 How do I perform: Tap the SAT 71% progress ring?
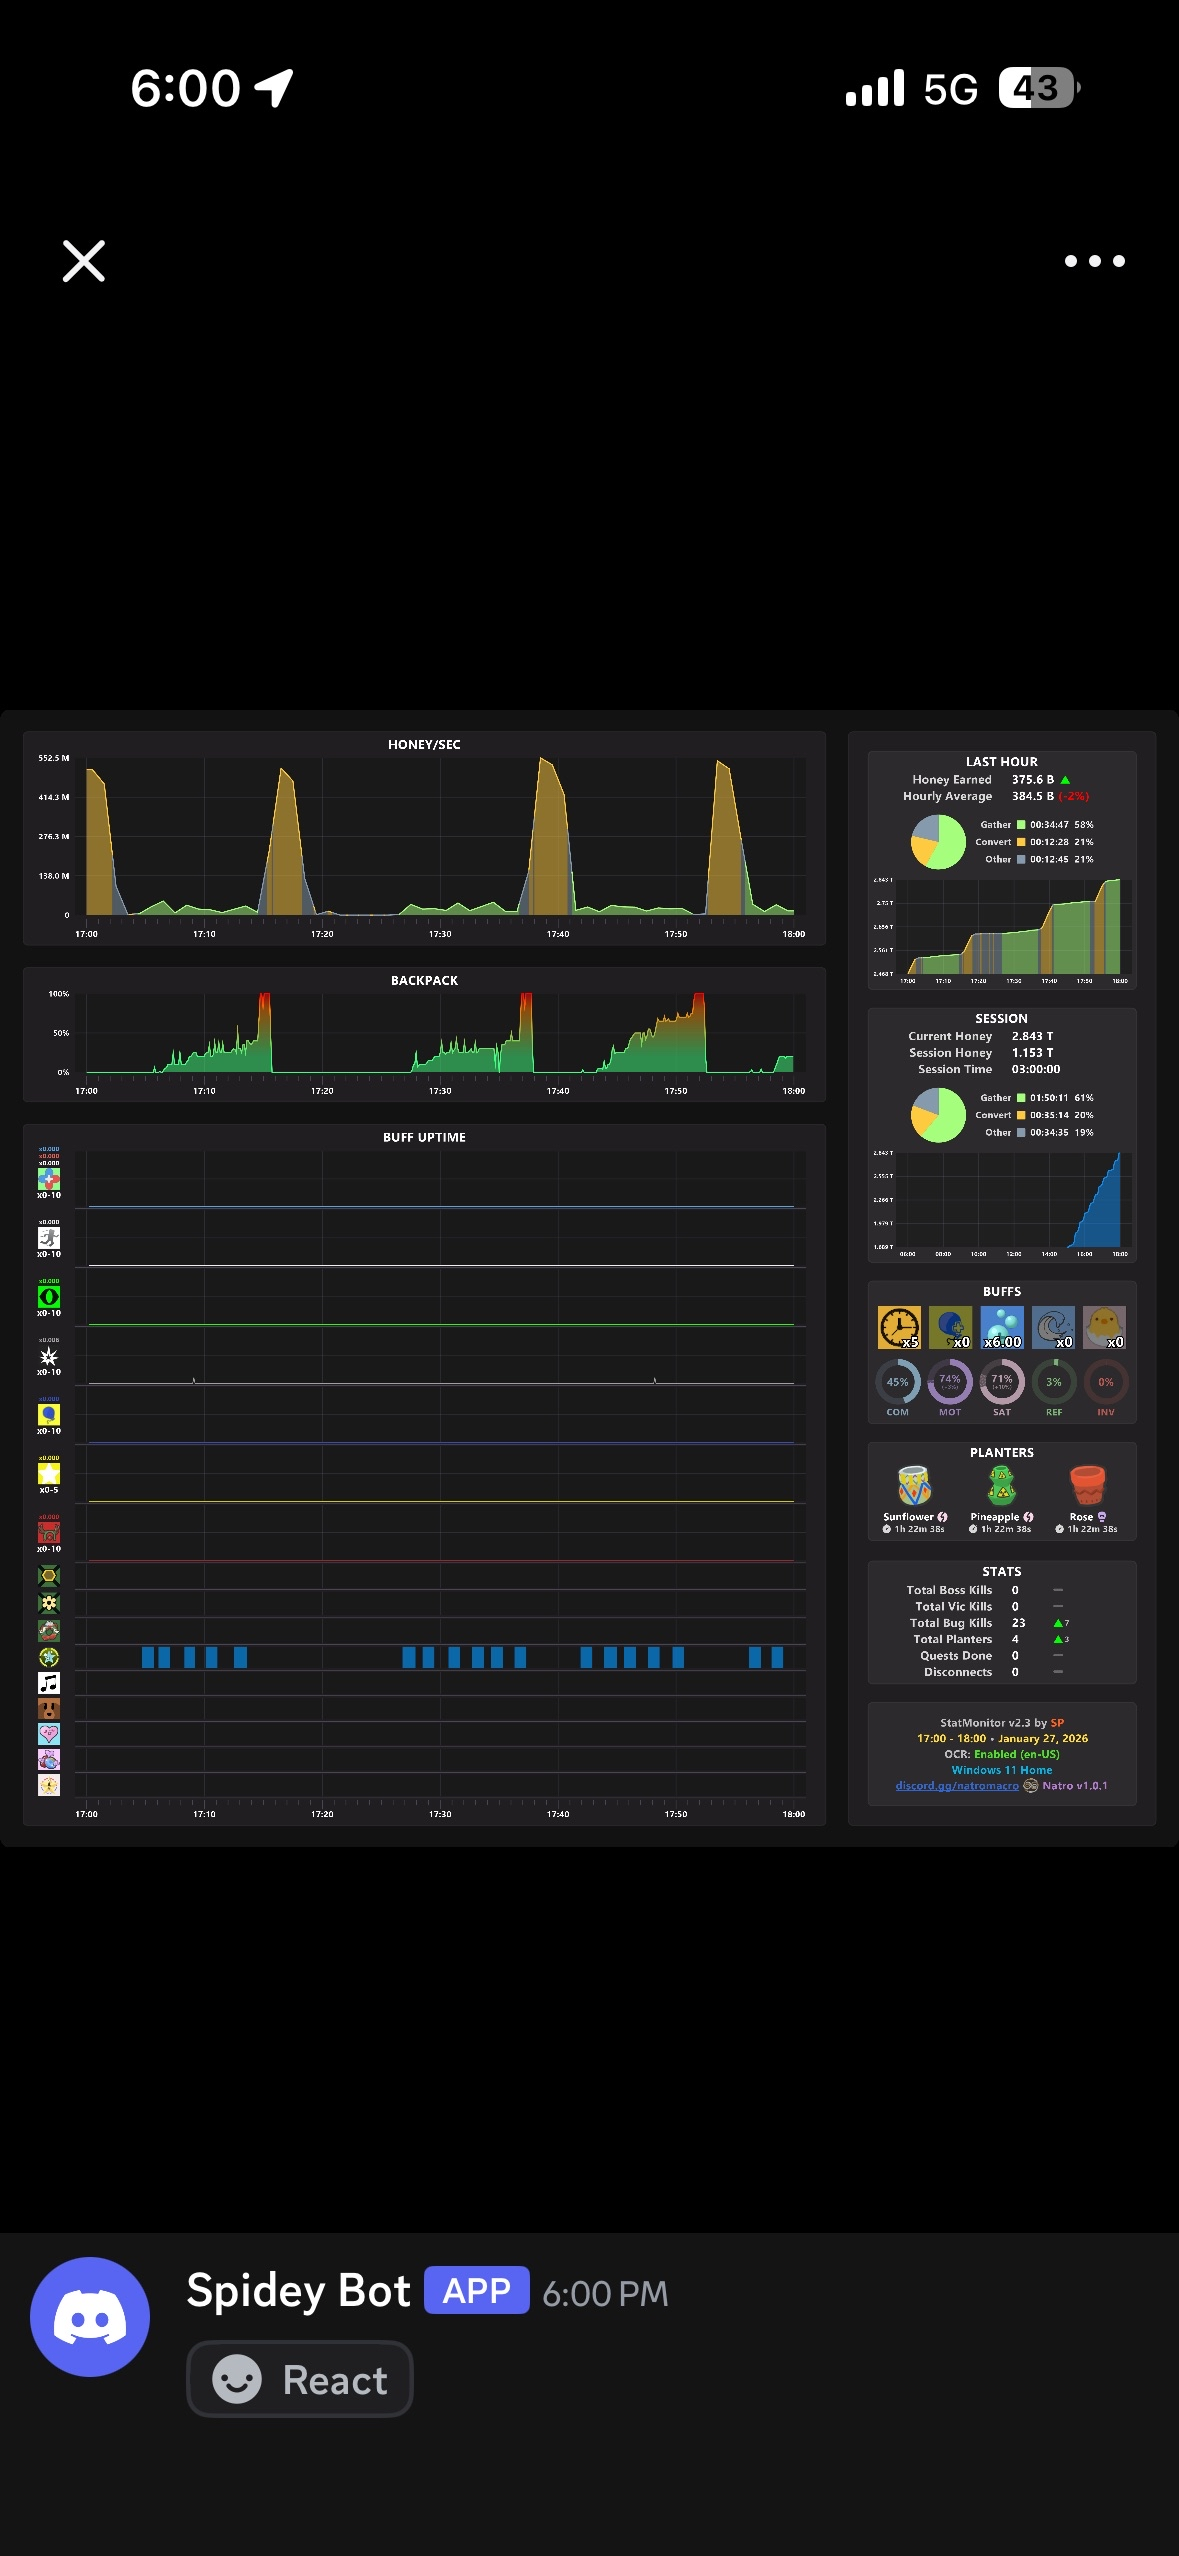pos(1002,1382)
